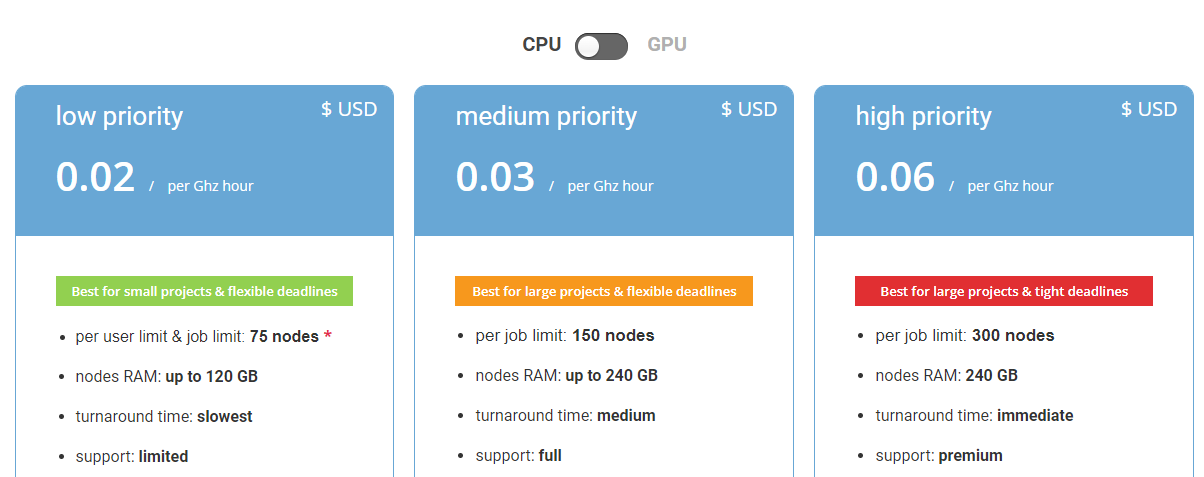Click the 0.02 price in low priority
Image resolution: width=1204 pixels, height=477 pixels.
coord(95,177)
